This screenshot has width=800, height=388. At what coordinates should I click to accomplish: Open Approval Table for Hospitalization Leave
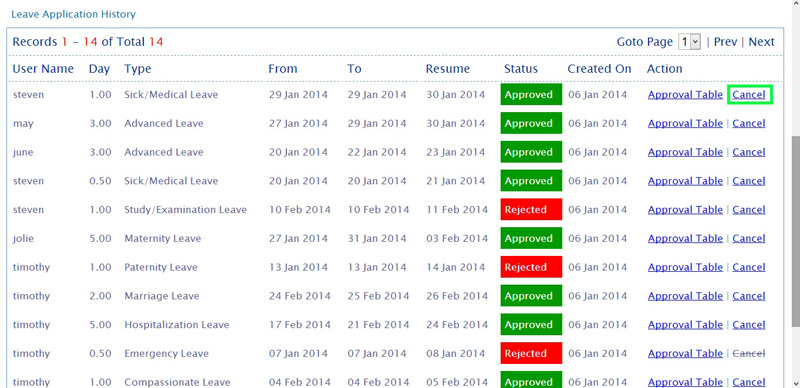click(685, 325)
